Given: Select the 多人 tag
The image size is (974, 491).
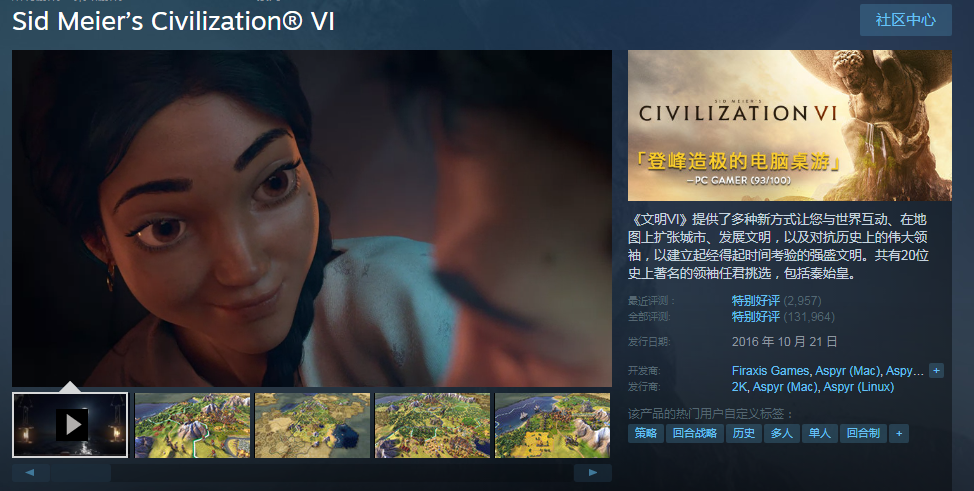Looking at the screenshot, I should pyautogui.click(x=782, y=433).
